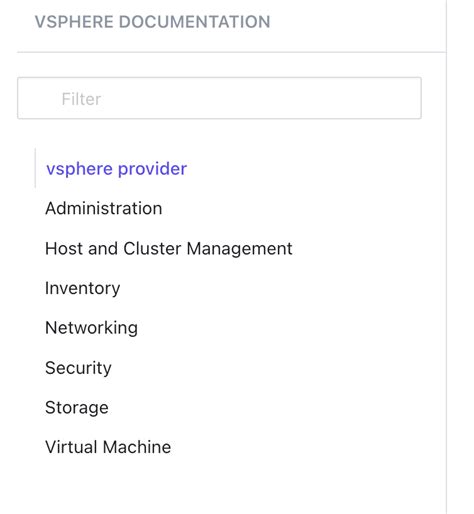Image resolution: width=474 pixels, height=514 pixels.
Task: Toggle the Security navigation group
Action: tap(78, 368)
